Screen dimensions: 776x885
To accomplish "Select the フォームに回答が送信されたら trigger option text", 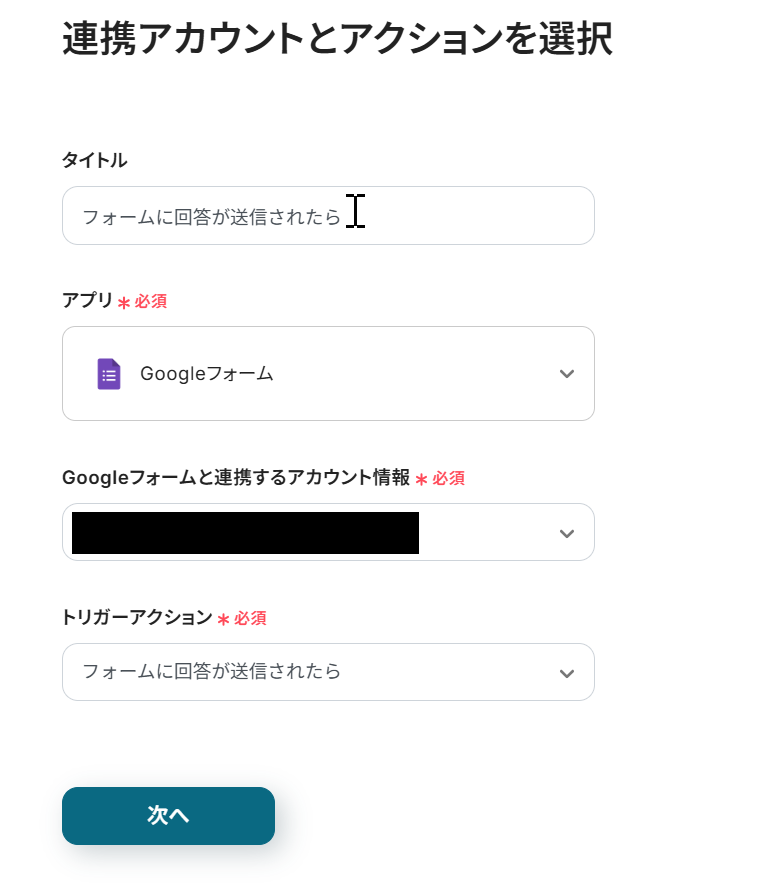I will [x=211, y=671].
